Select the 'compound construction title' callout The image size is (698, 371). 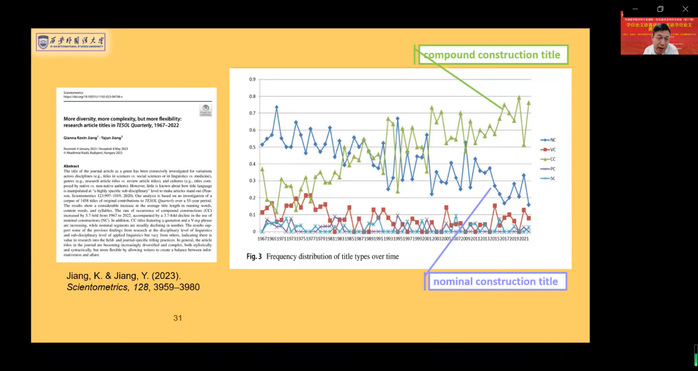coord(493,55)
